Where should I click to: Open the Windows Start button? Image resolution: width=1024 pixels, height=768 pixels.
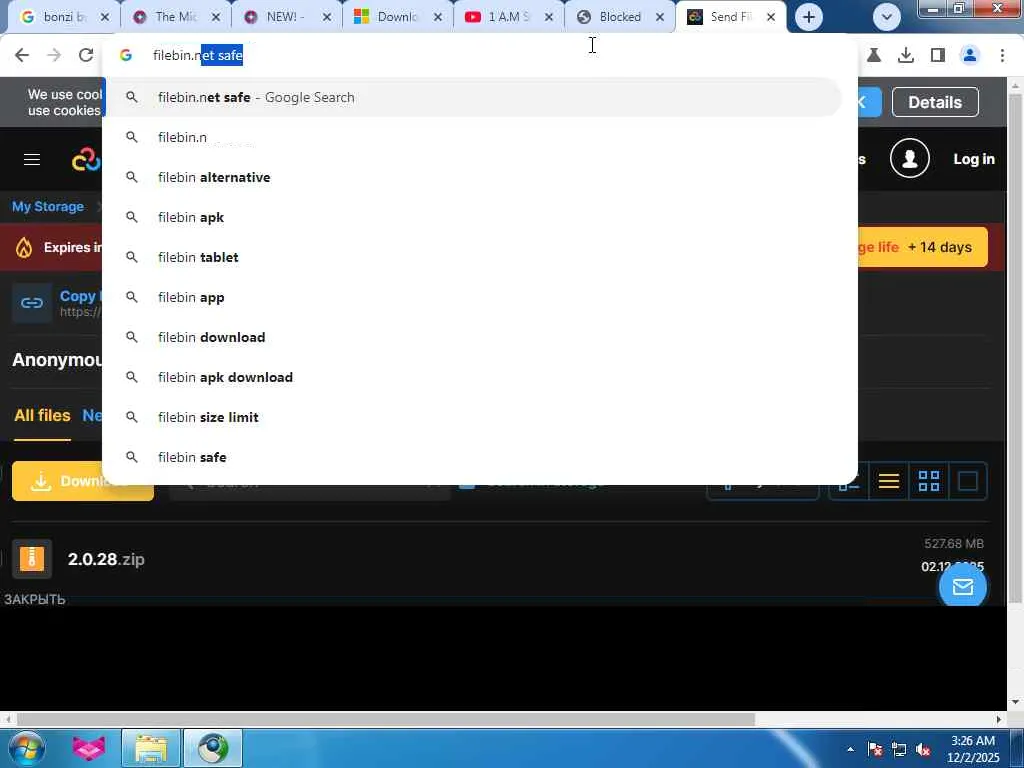(x=26, y=748)
